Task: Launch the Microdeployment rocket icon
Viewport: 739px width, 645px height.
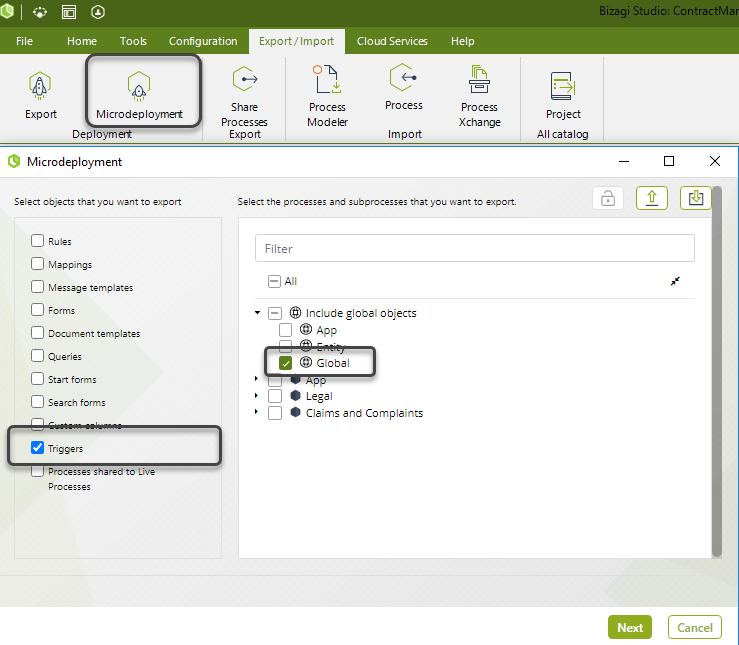Action: pos(139,86)
